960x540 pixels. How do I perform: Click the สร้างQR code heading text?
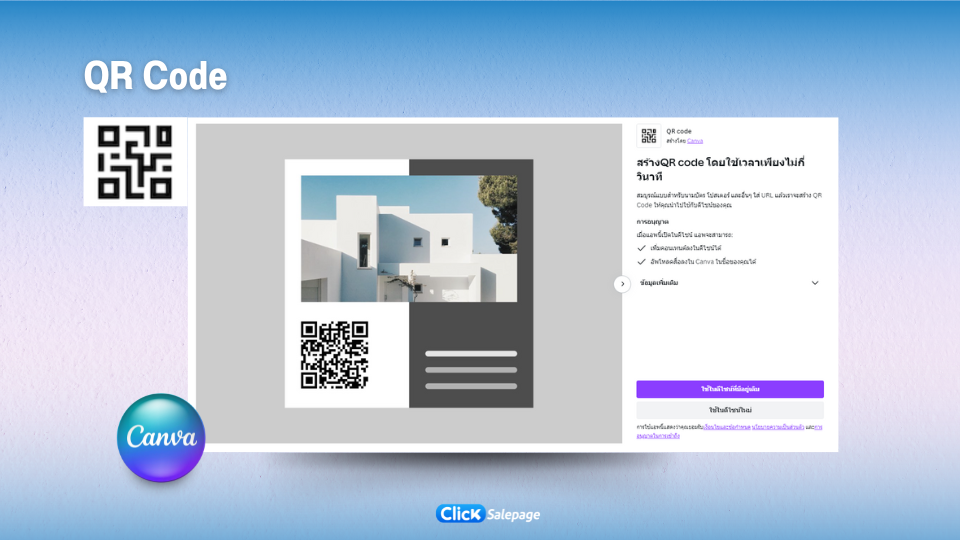coord(721,169)
